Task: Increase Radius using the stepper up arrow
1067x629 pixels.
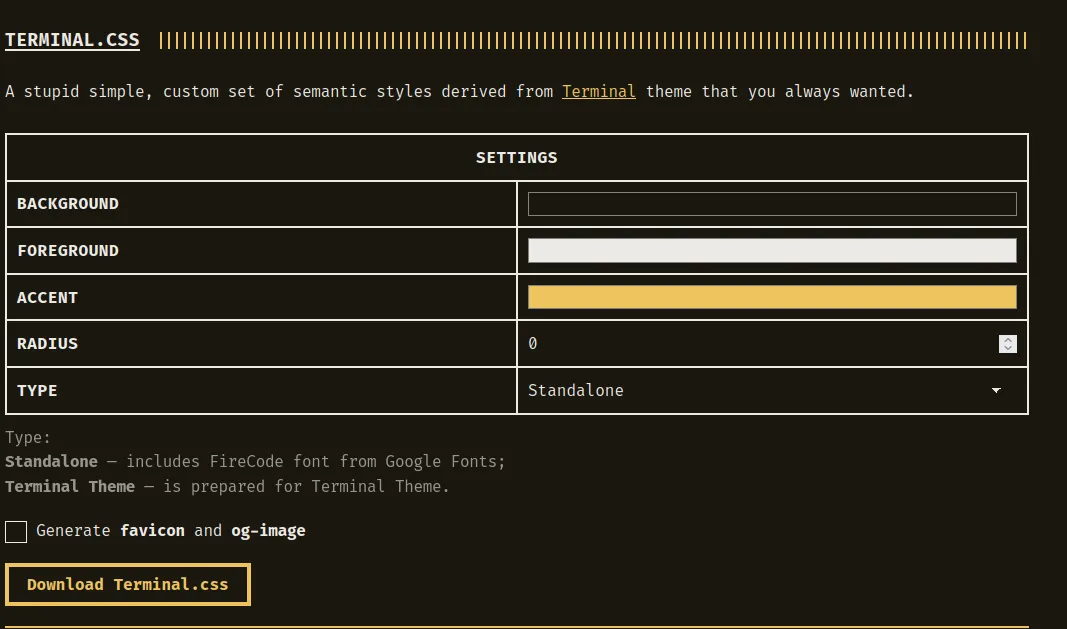Action: [x=1008, y=339]
